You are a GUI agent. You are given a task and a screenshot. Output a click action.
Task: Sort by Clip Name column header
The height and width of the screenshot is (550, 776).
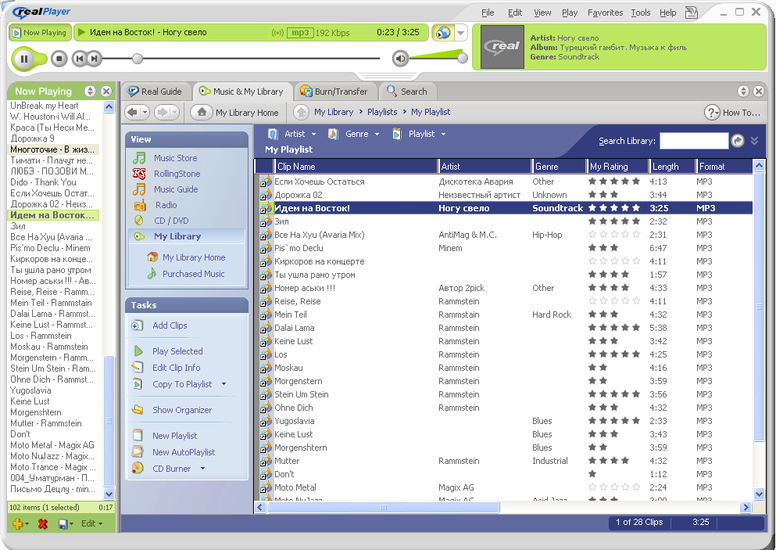[356, 167]
